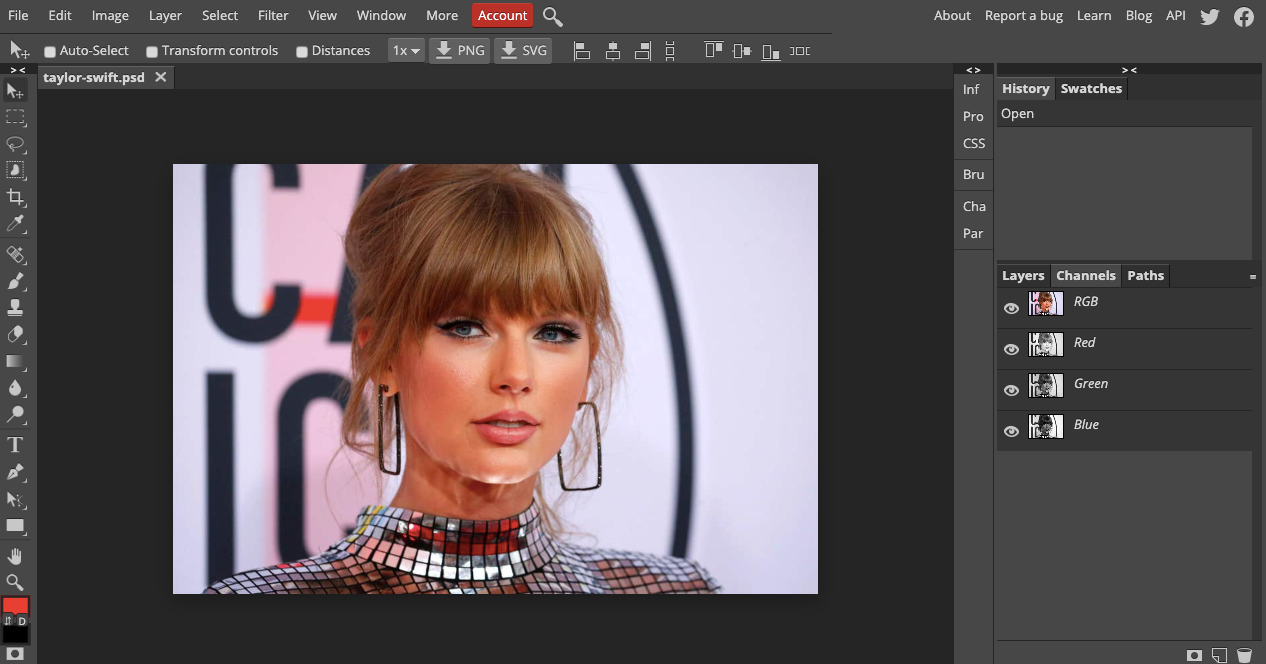Select the Lasso tool
Screen dimensions: 1266x664
15,144
